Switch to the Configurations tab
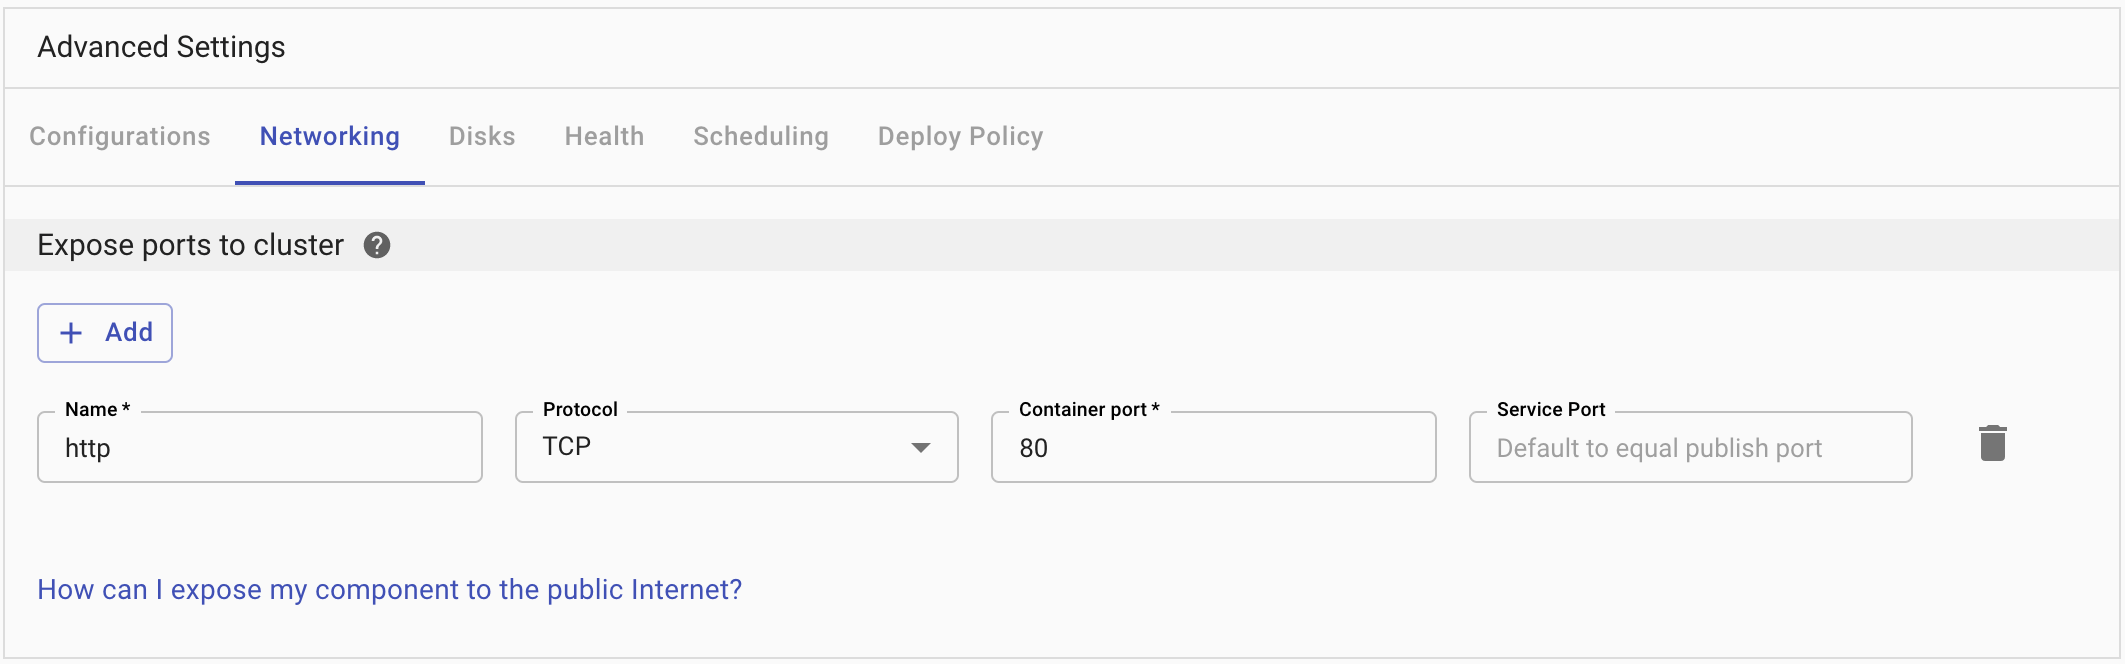 pyautogui.click(x=120, y=136)
